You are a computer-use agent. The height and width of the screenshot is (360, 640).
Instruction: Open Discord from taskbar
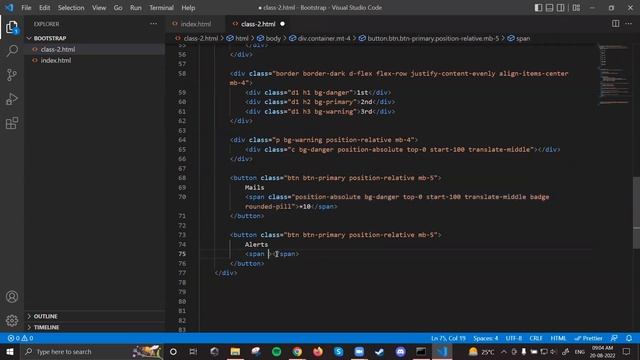(x=400, y=351)
